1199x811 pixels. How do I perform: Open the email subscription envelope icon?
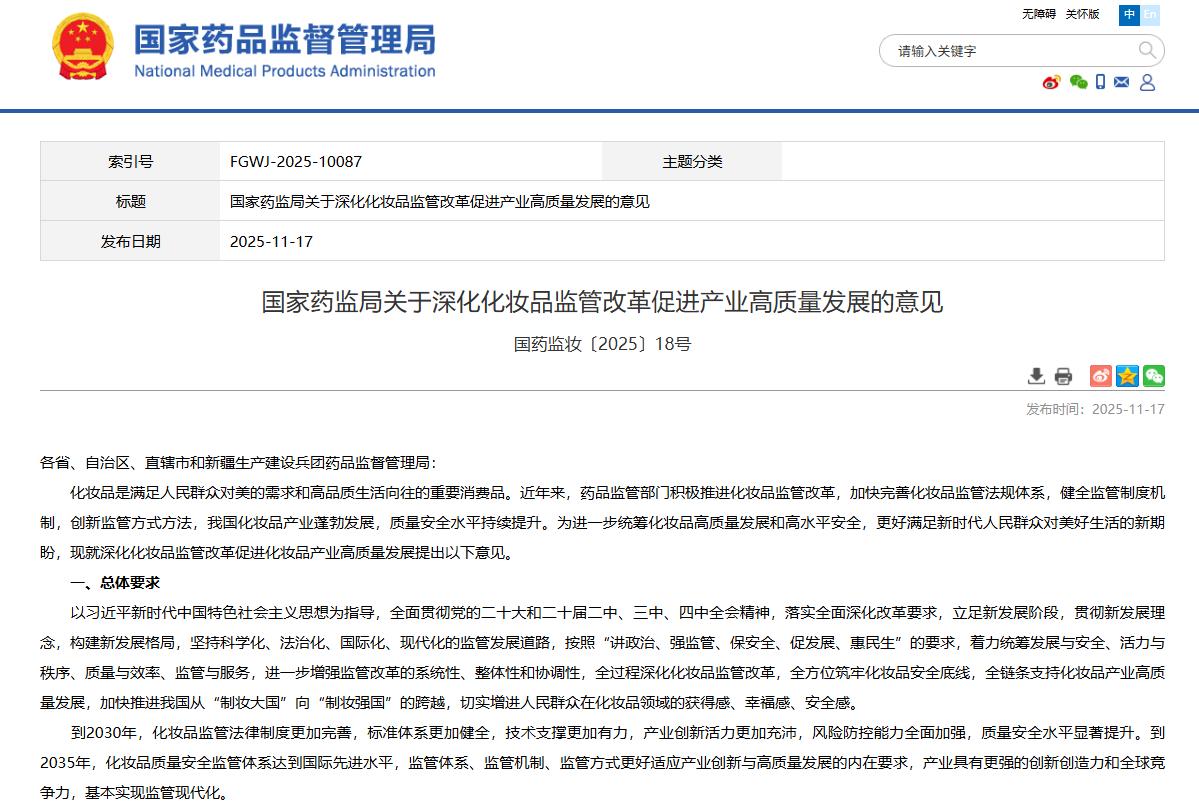pos(1123,83)
